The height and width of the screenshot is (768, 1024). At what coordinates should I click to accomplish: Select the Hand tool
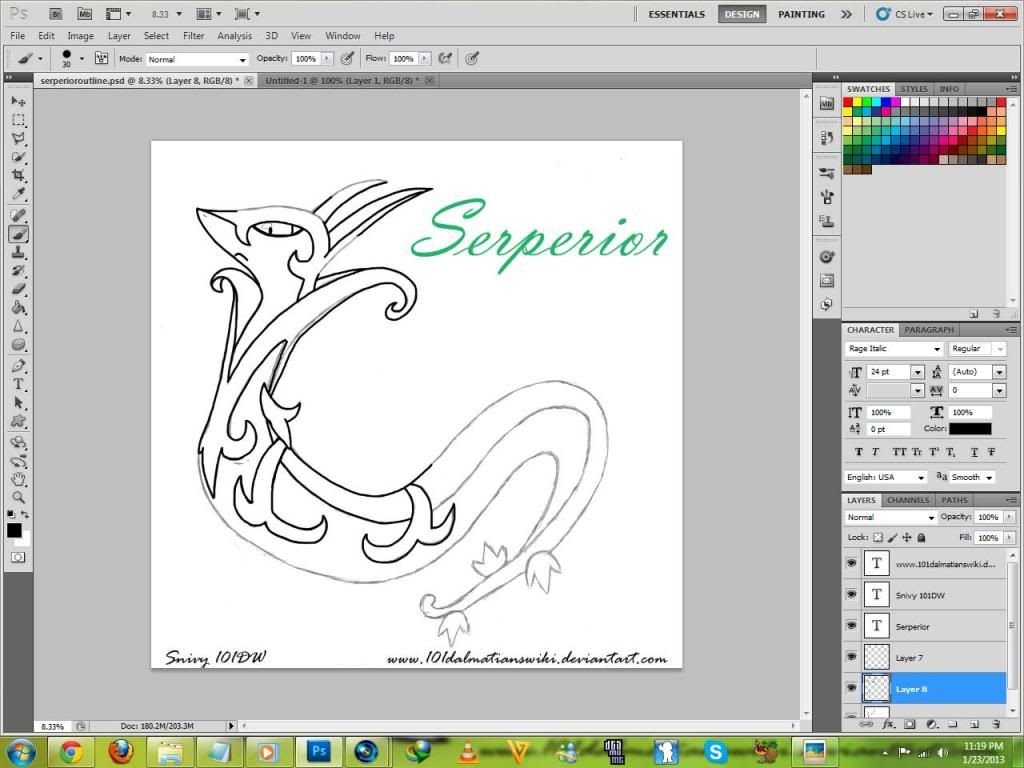click(18, 479)
